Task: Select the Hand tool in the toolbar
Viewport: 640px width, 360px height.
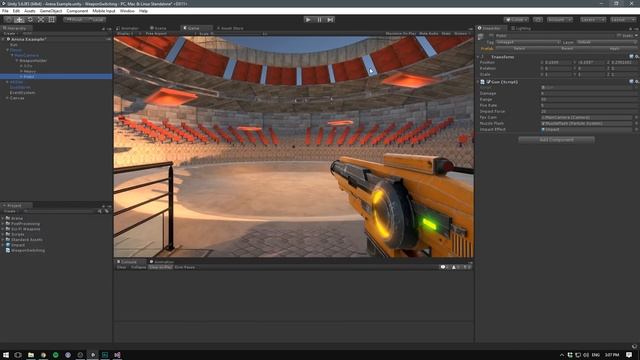Action: [8, 20]
